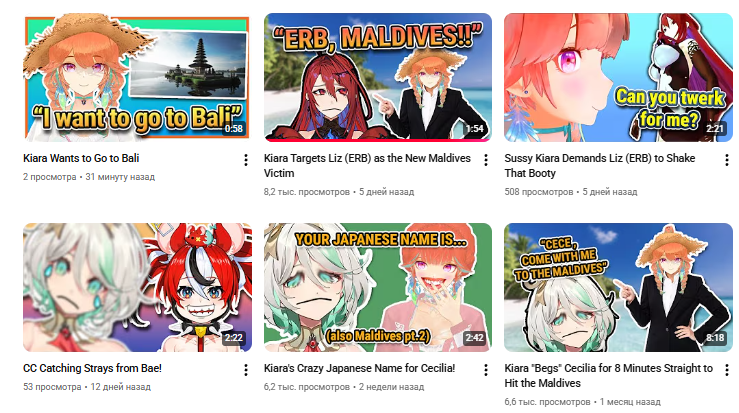Screen dimensions: 739x413
Task: Open three-dot menu for CC Catching Strays from Bae
Action: pyautogui.click(x=246, y=370)
